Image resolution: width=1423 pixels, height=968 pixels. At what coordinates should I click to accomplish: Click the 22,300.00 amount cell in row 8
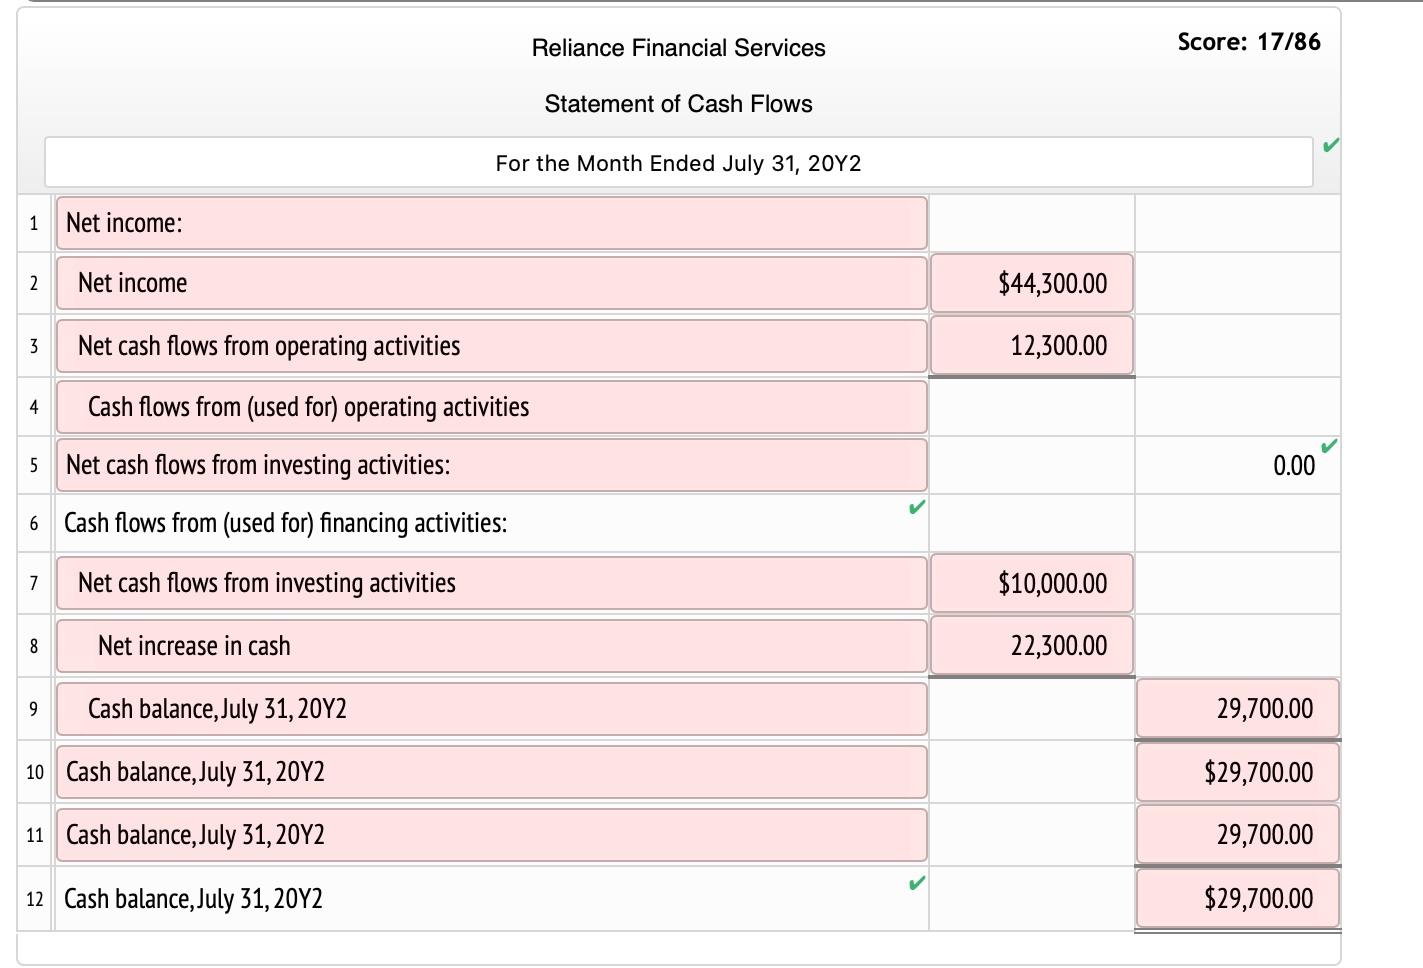[1032, 646]
